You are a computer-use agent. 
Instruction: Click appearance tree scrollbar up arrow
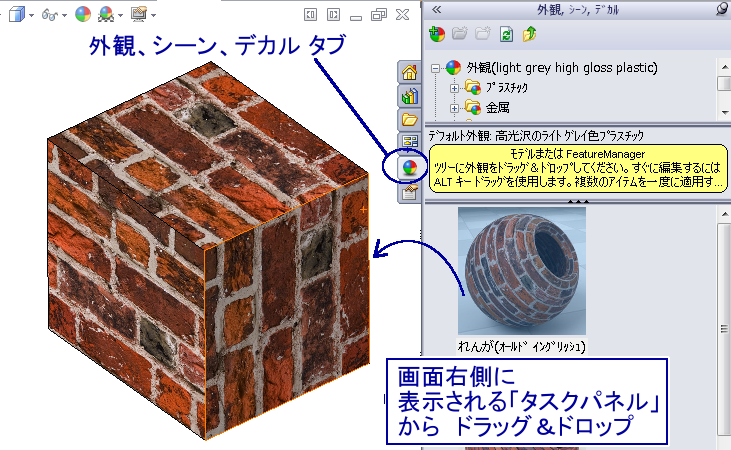[724, 67]
